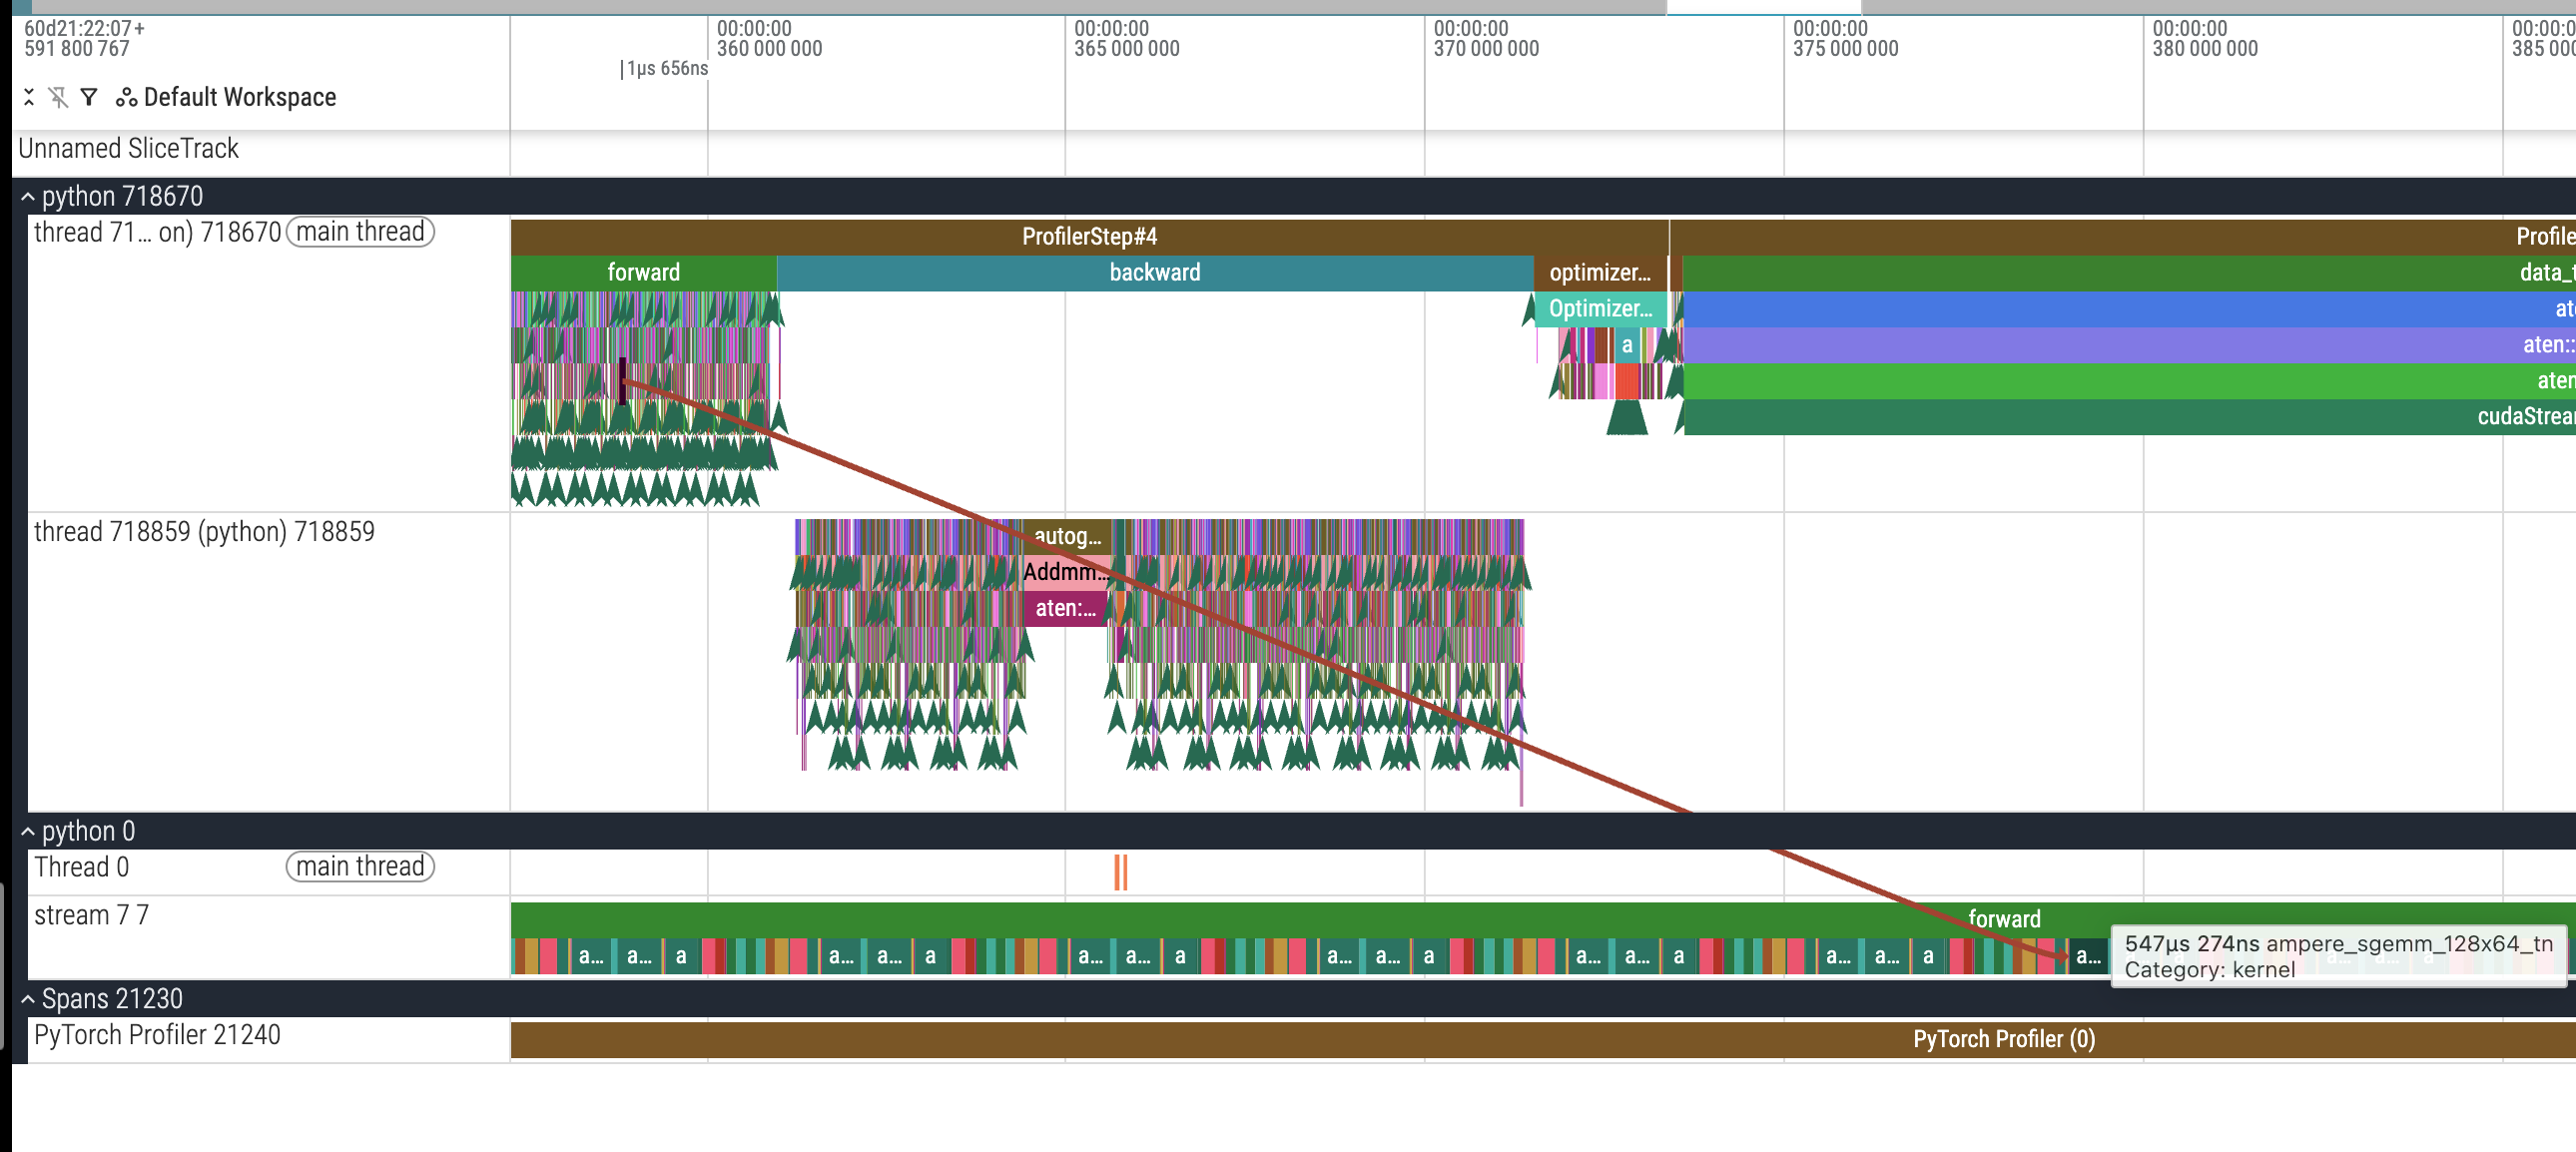Open the Default Workspace selector
This screenshot has width=2576, height=1152.
pos(239,97)
